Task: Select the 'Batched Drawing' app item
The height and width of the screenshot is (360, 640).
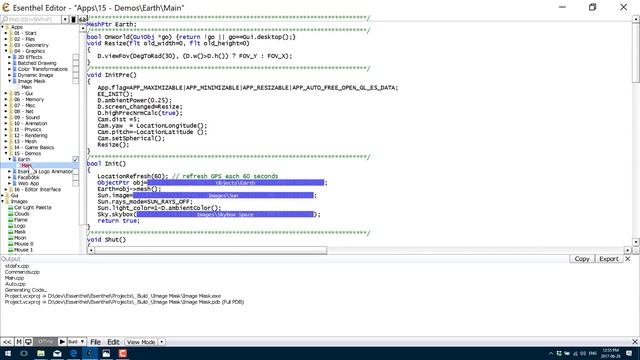Action: 37,63
